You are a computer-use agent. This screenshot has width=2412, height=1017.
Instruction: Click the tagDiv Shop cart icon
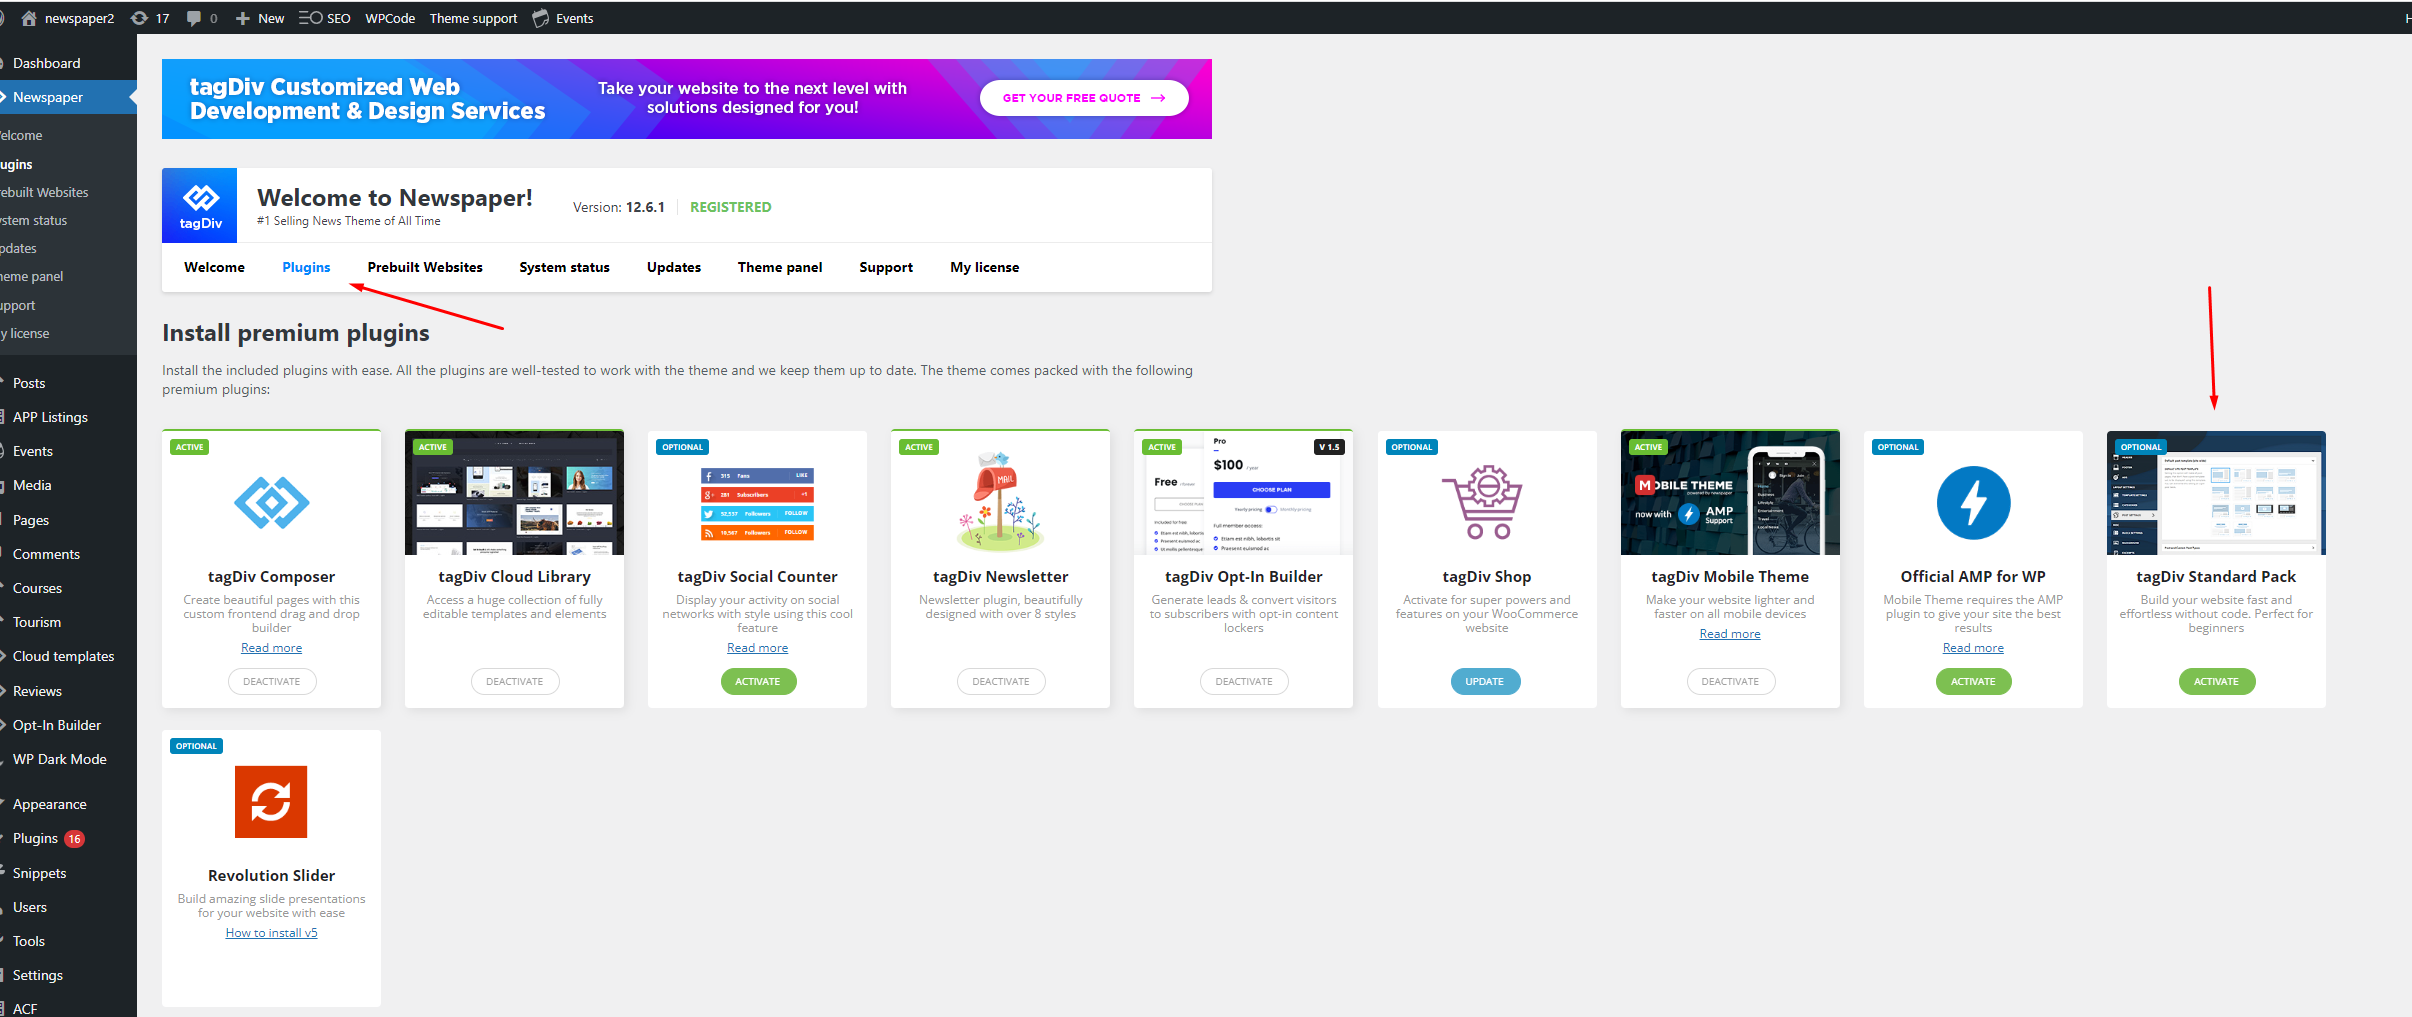[1482, 502]
